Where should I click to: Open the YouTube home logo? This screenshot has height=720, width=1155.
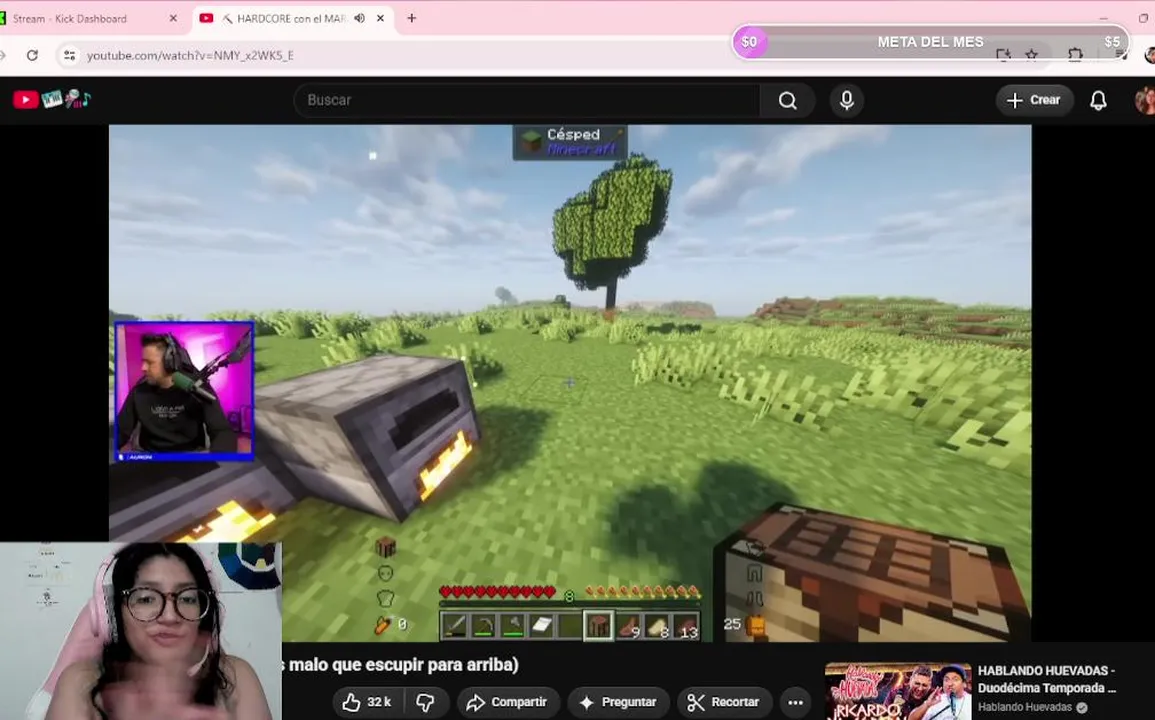(x=52, y=99)
